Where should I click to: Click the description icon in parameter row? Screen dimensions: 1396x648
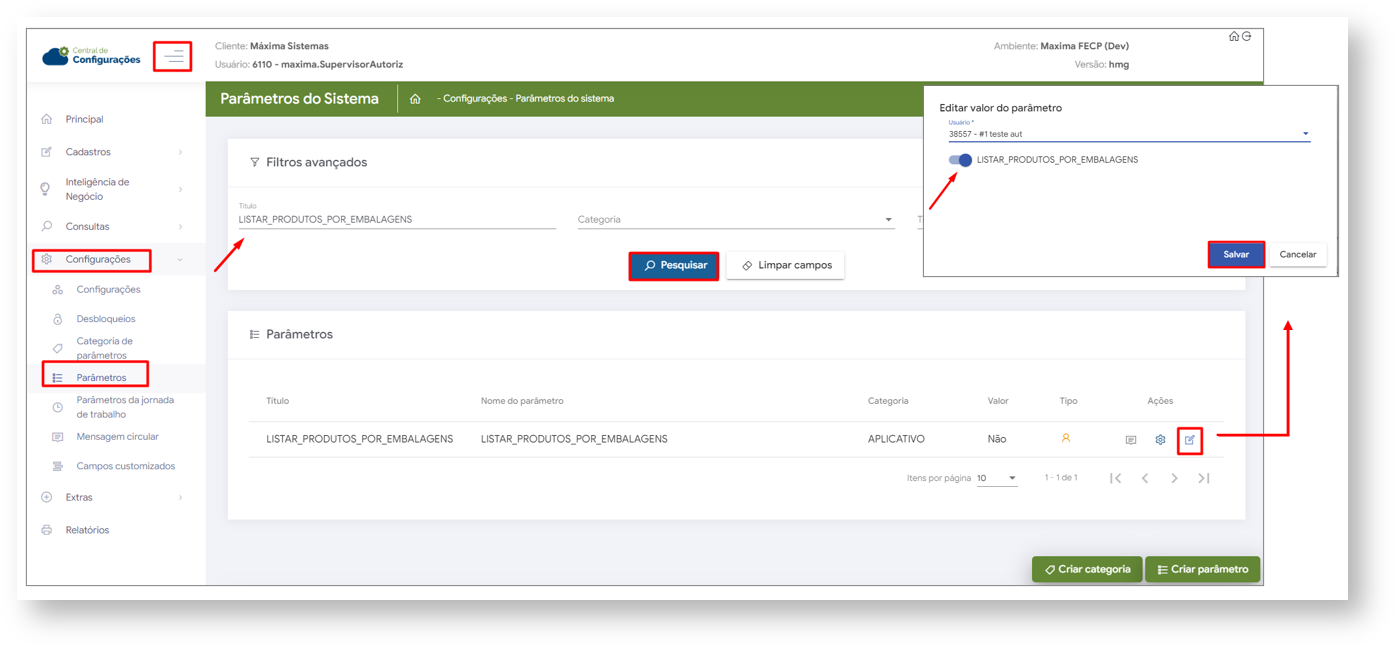pyautogui.click(x=1130, y=440)
